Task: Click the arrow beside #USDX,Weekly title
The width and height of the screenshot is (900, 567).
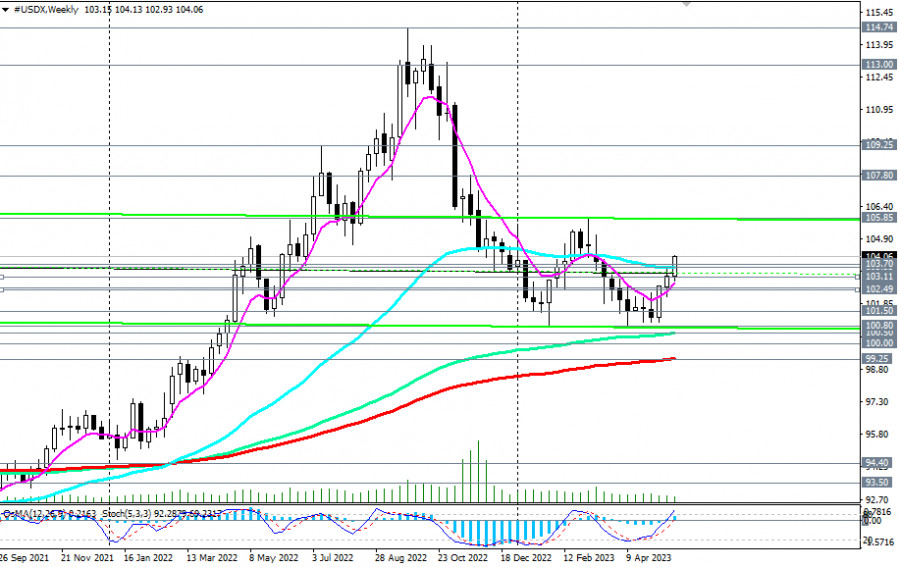Action: [x=6, y=8]
